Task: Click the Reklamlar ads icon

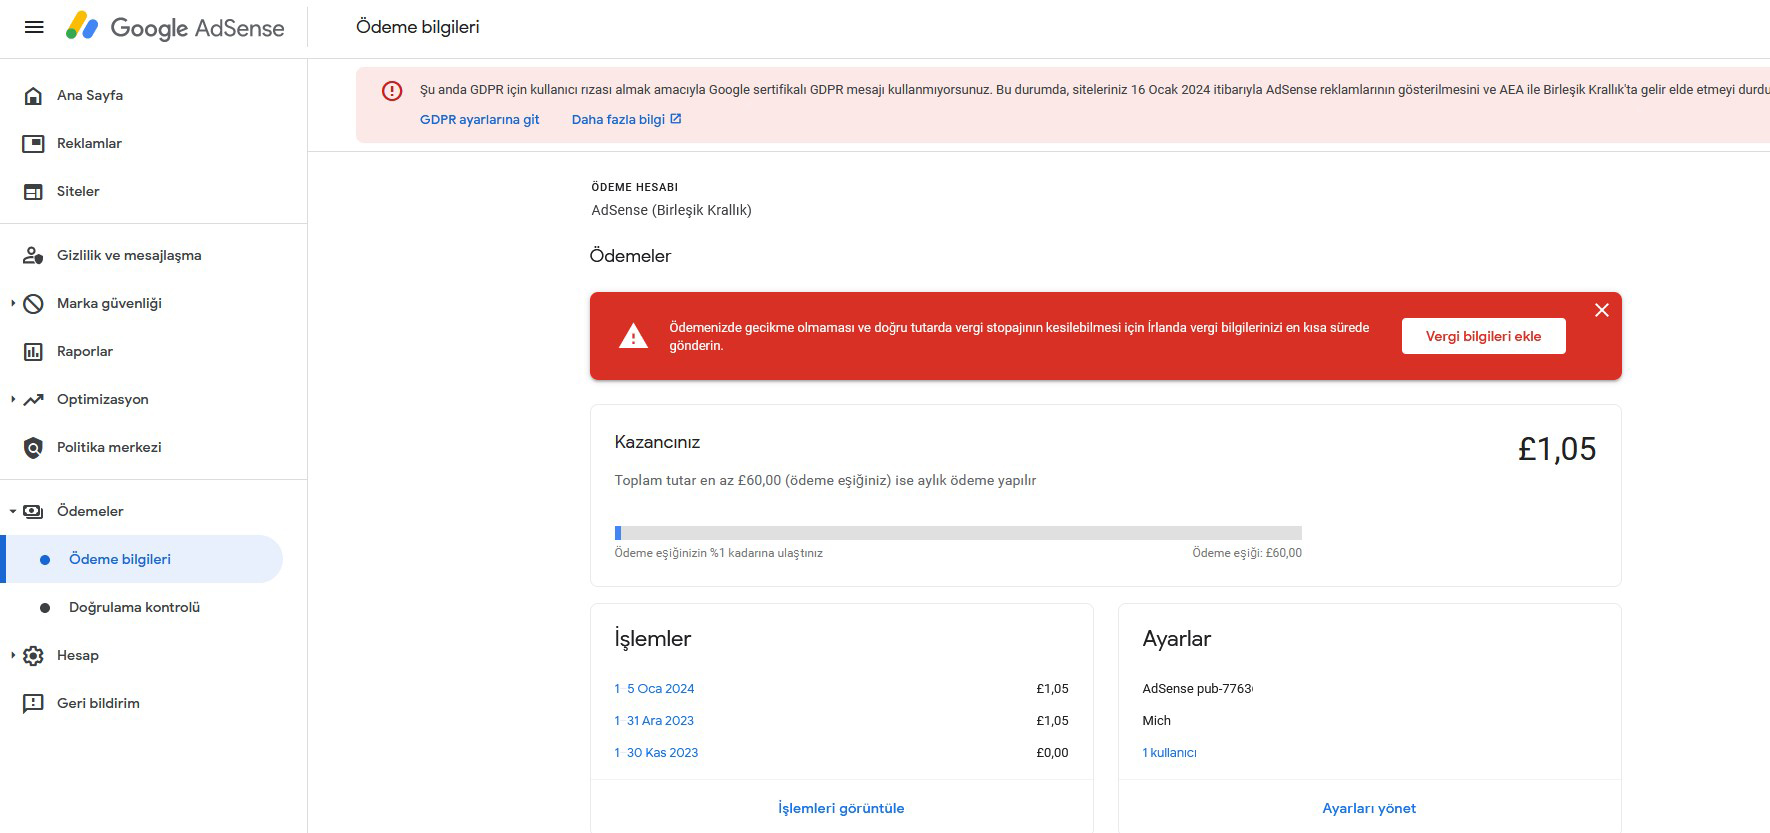Action: coord(33,144)
